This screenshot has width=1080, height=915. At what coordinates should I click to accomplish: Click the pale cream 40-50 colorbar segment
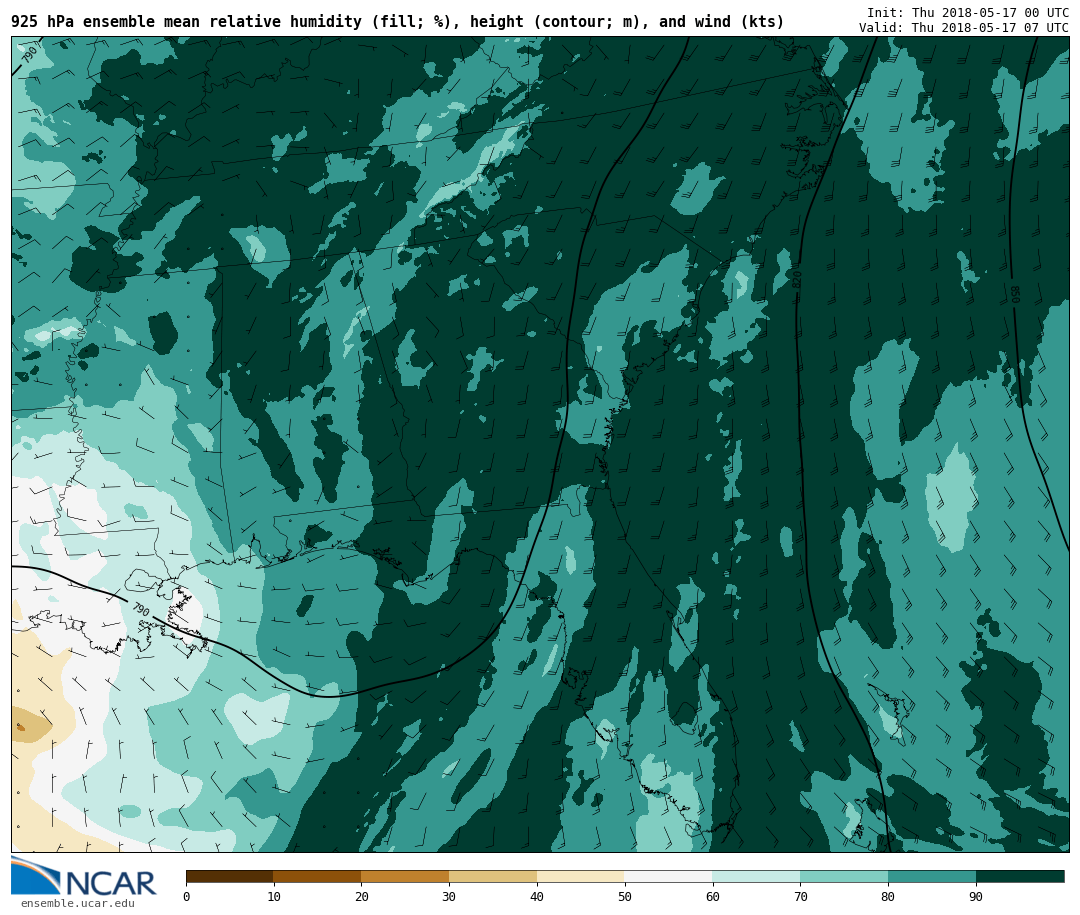point(581,876)
